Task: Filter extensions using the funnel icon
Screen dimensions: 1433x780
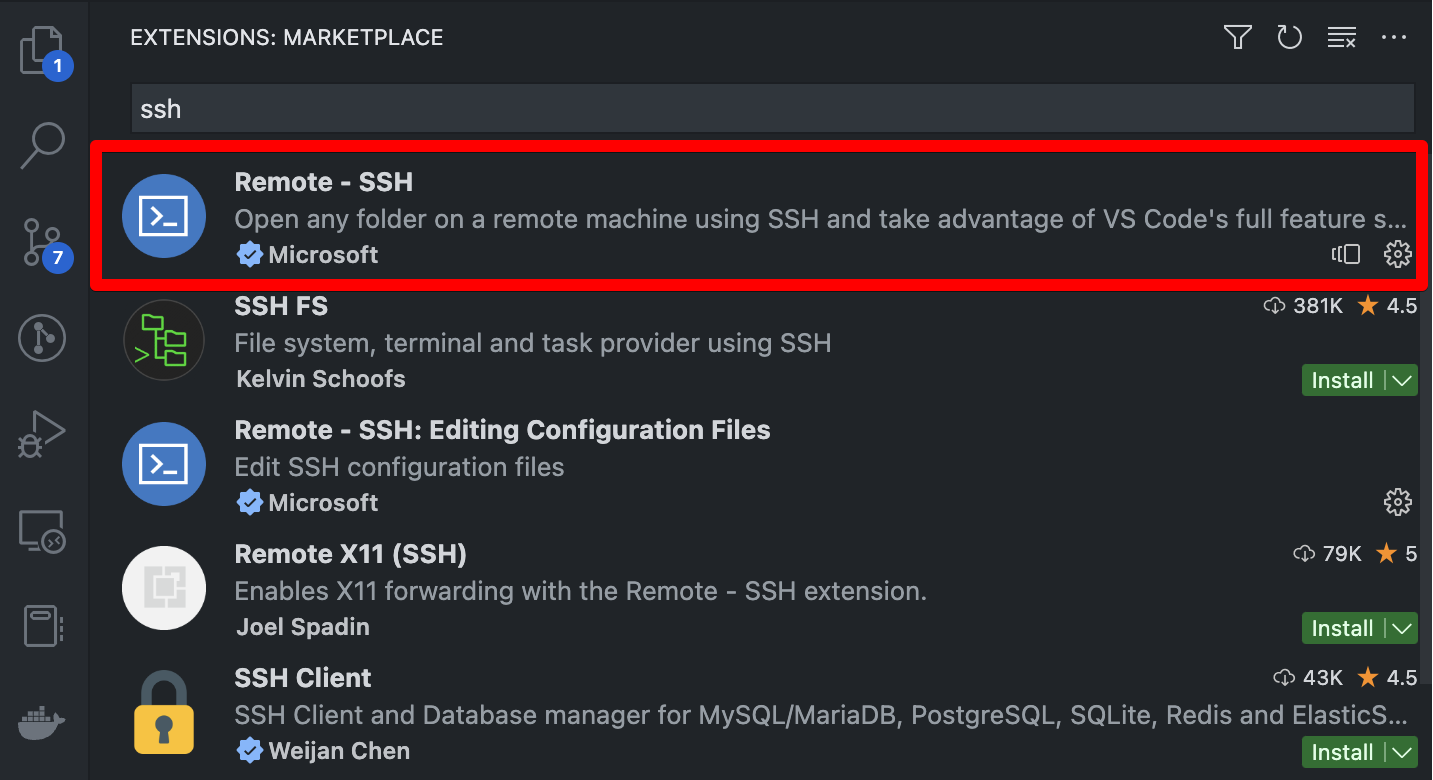Action: click(x=1238, y=38)
